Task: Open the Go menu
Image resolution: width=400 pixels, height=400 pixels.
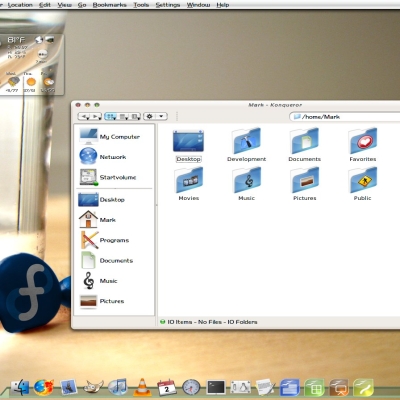Action: click(x=82, y=5)
